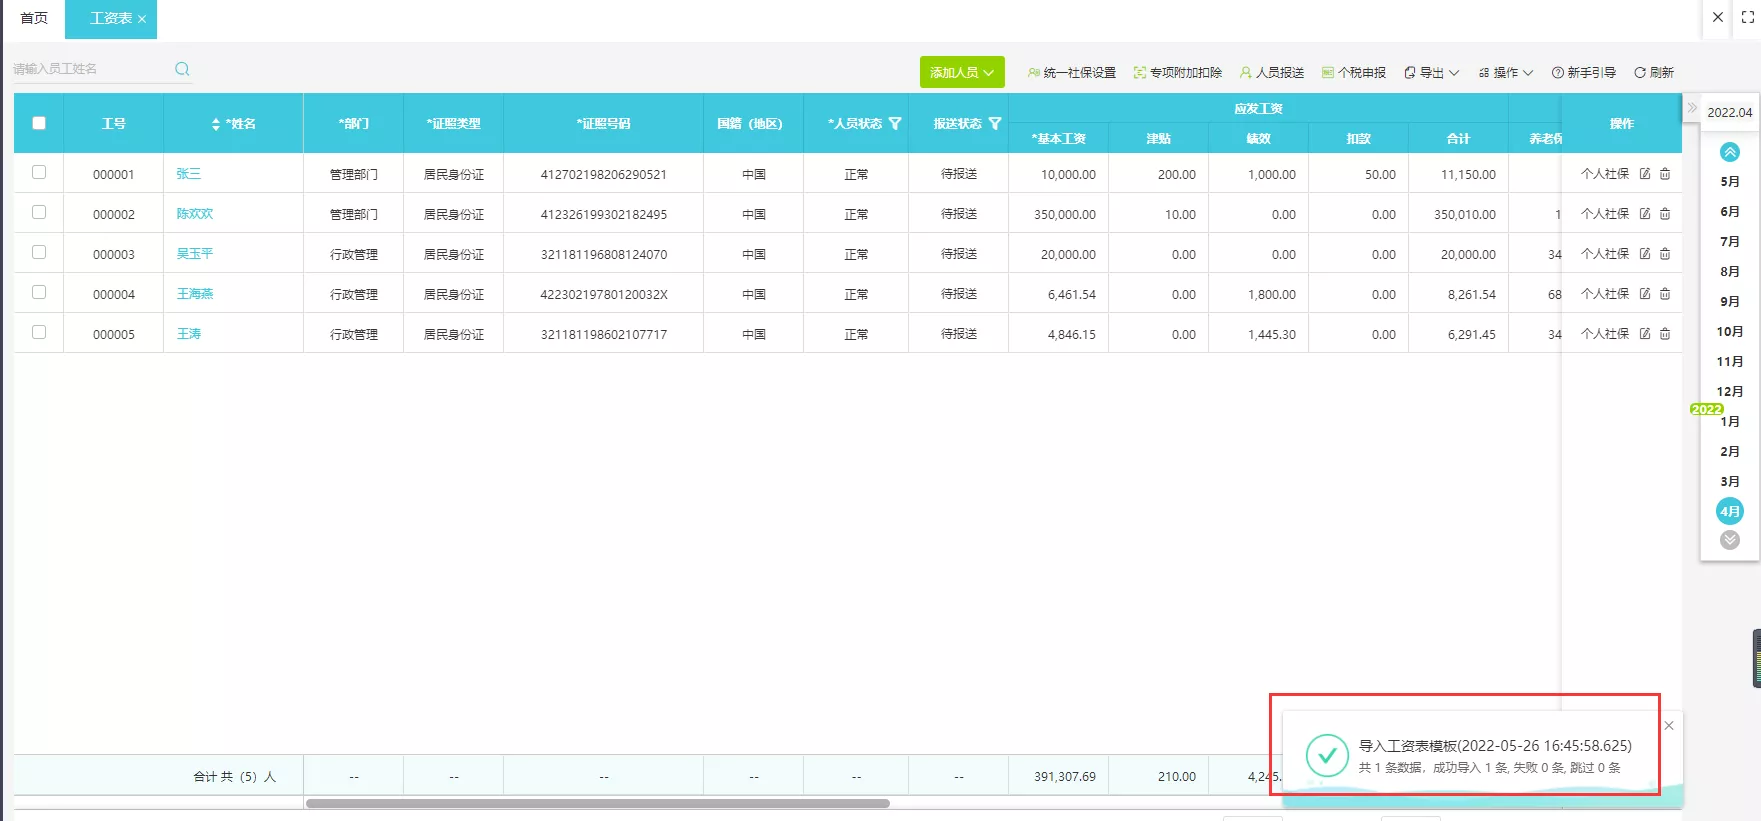Viewport: 1761px width, 821px height.
Task: Edit row 000004 with pencil icon
Action: 1645,294
